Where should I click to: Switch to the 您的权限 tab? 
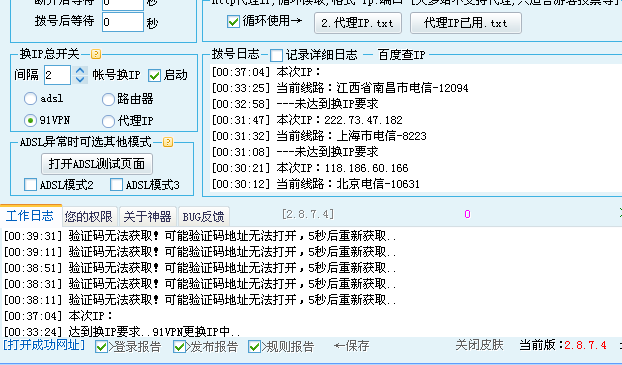89,217
